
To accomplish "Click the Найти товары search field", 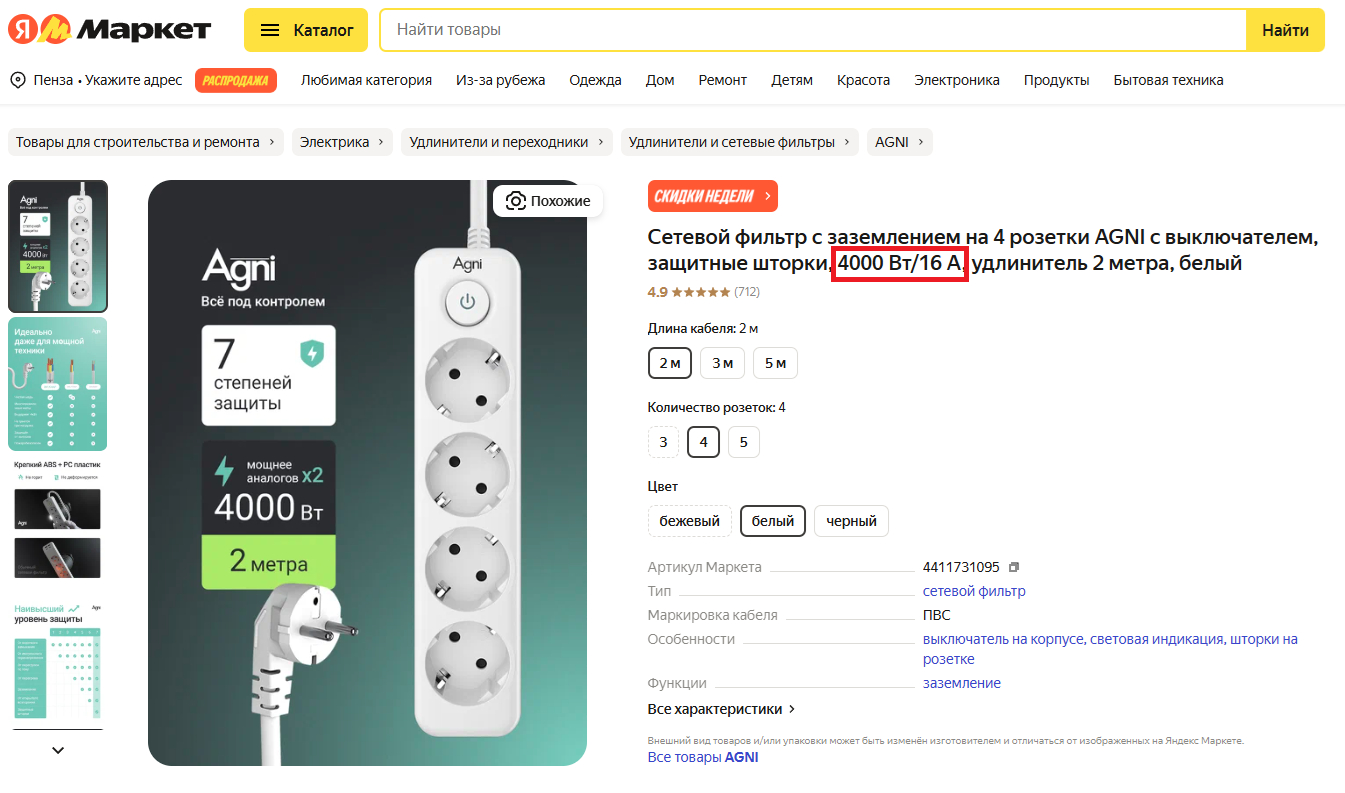I will pyautogui.click(x=810, y=30).
